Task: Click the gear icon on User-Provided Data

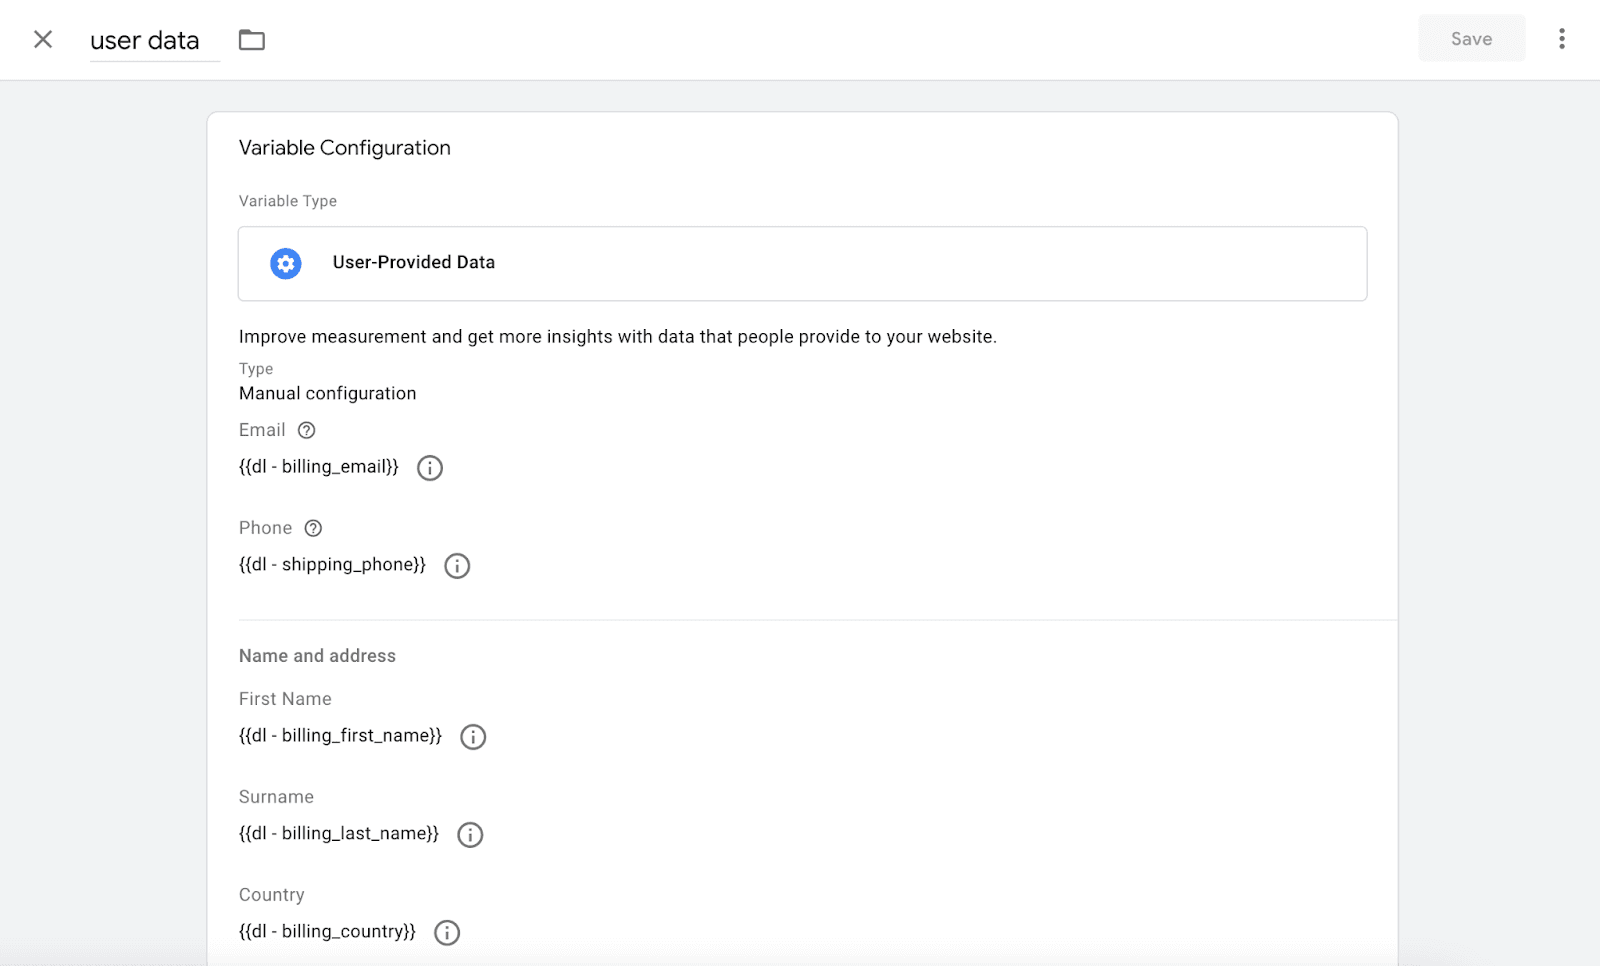Action: click(286, 263)
